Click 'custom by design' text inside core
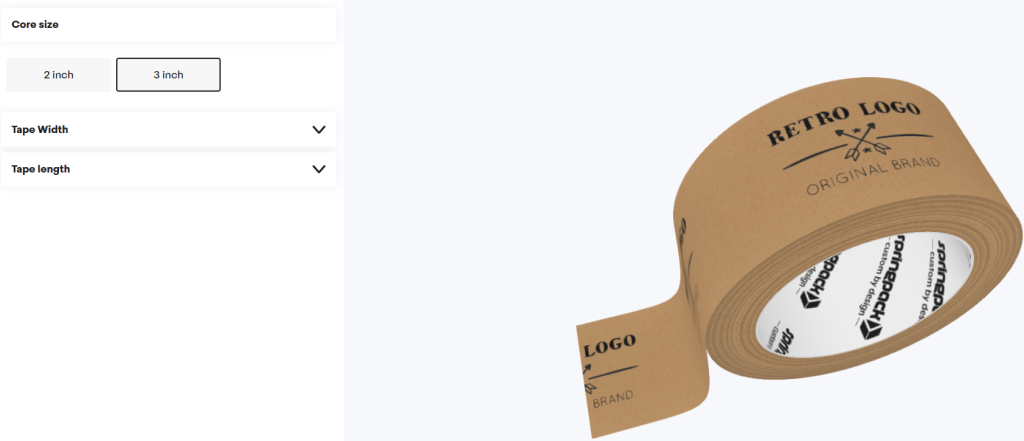 click(872, 282)
